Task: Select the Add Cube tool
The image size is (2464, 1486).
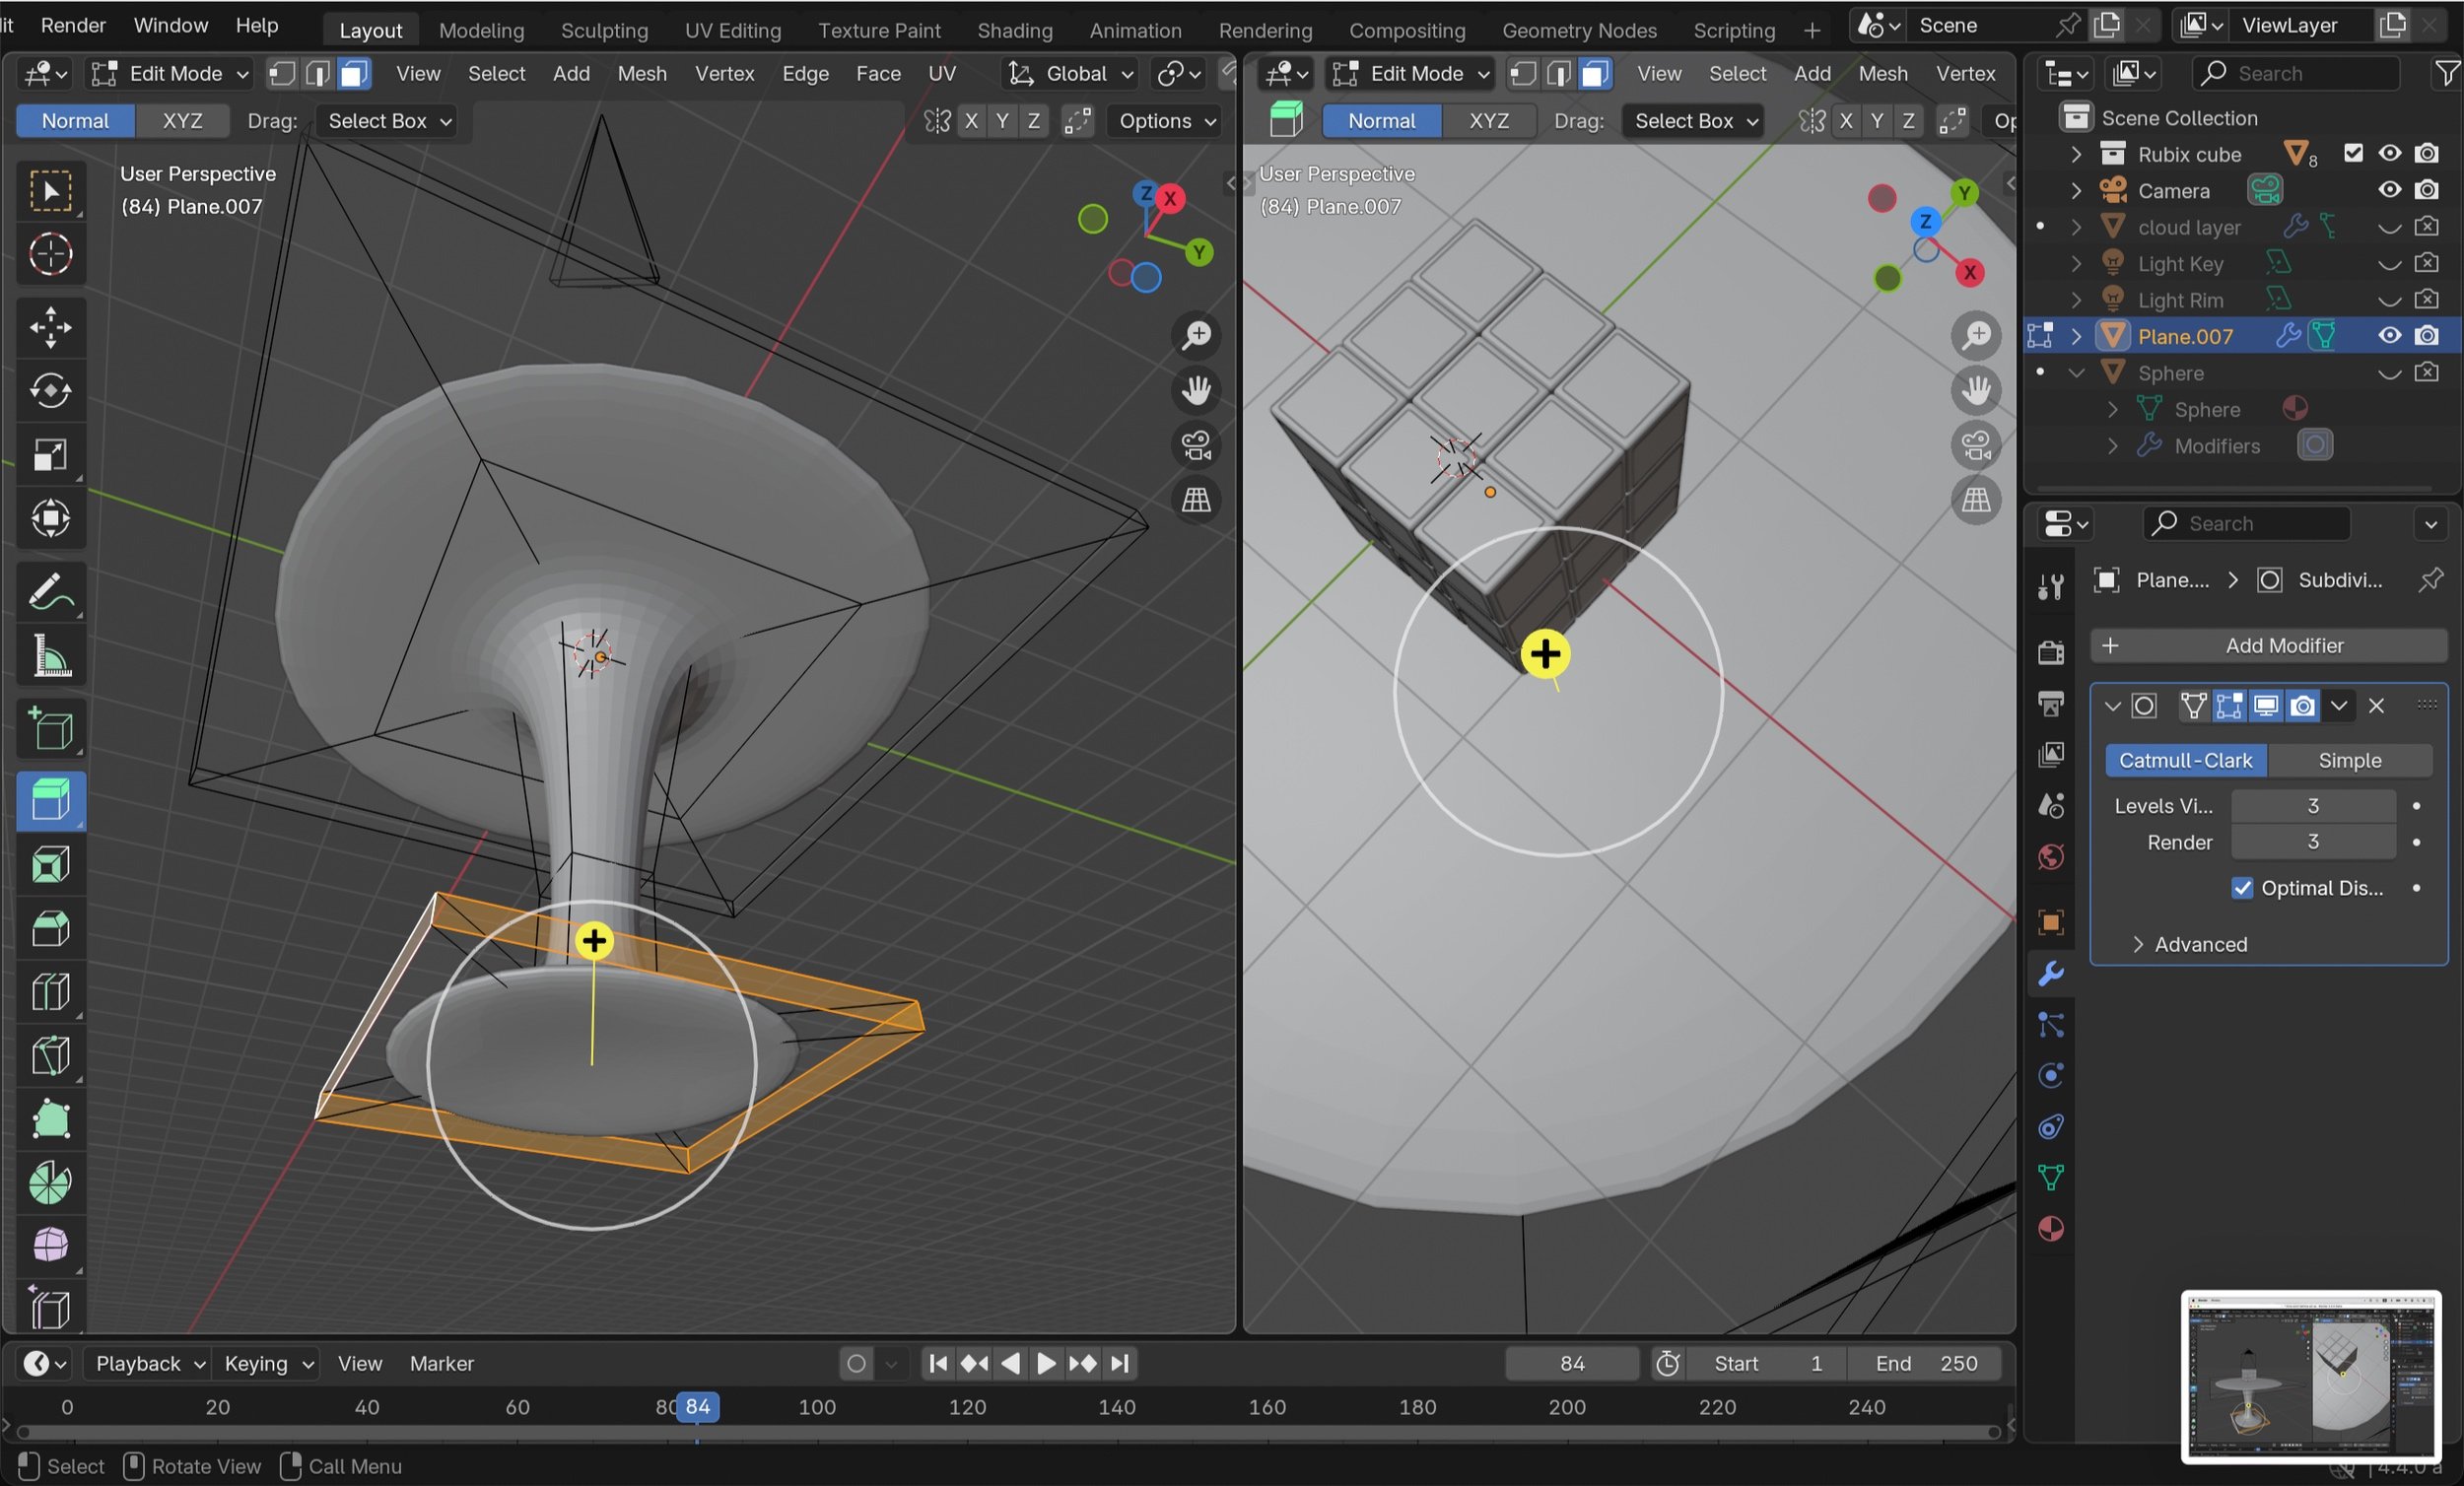Action: click(50, 729)
